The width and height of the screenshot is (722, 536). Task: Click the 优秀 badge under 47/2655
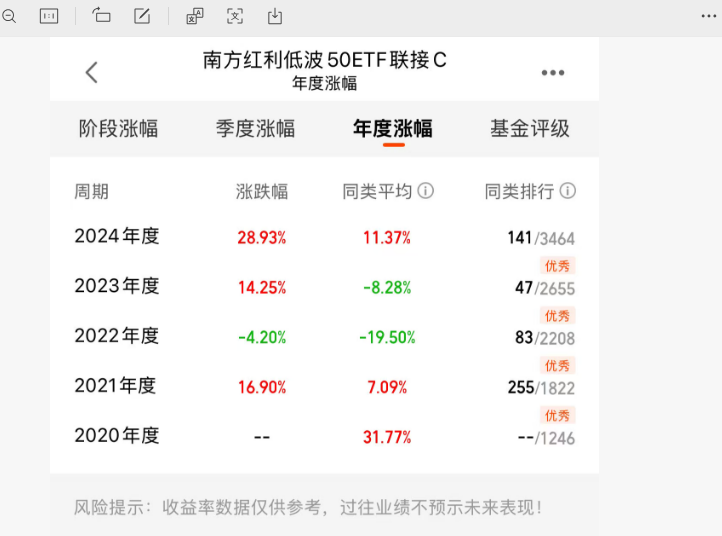[557, 315]
